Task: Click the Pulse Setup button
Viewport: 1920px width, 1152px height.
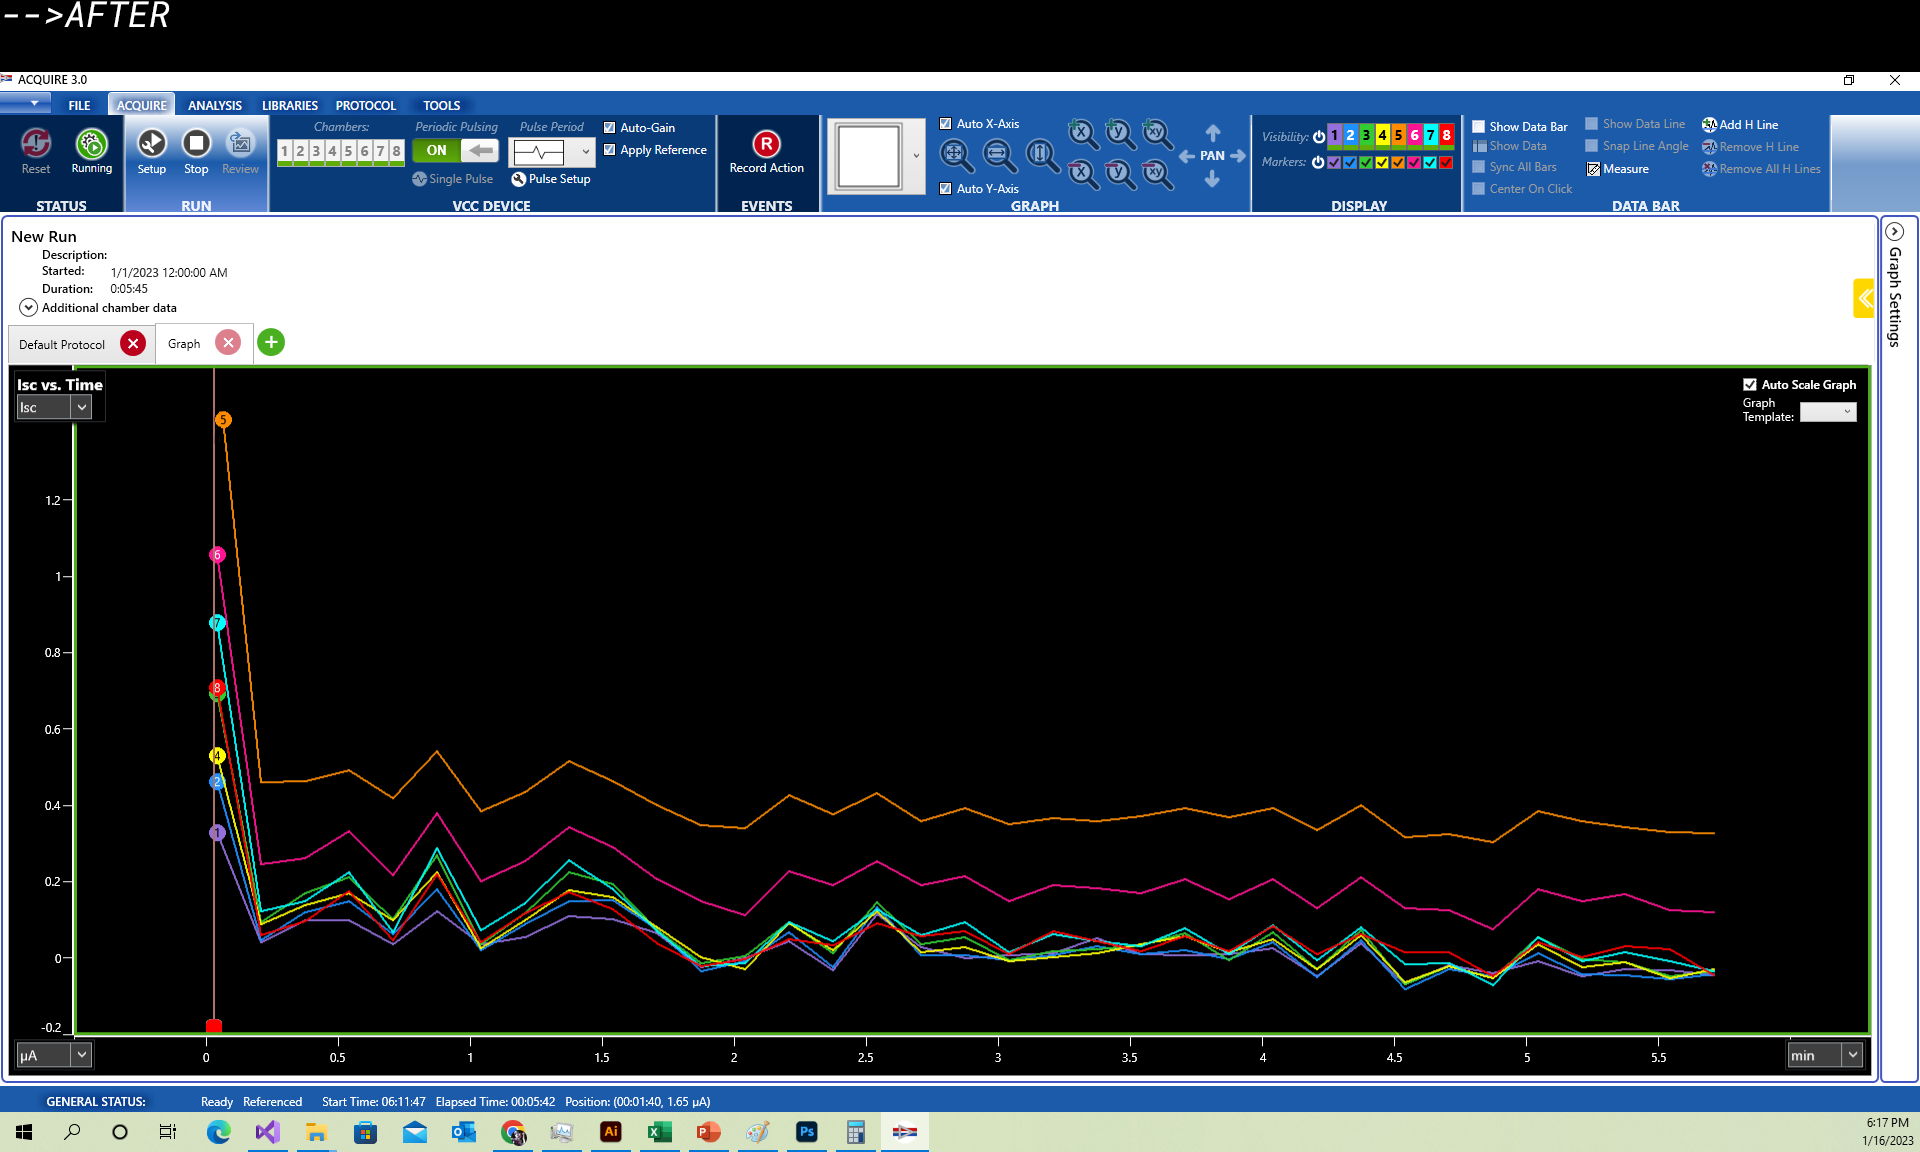Action: 550,179
